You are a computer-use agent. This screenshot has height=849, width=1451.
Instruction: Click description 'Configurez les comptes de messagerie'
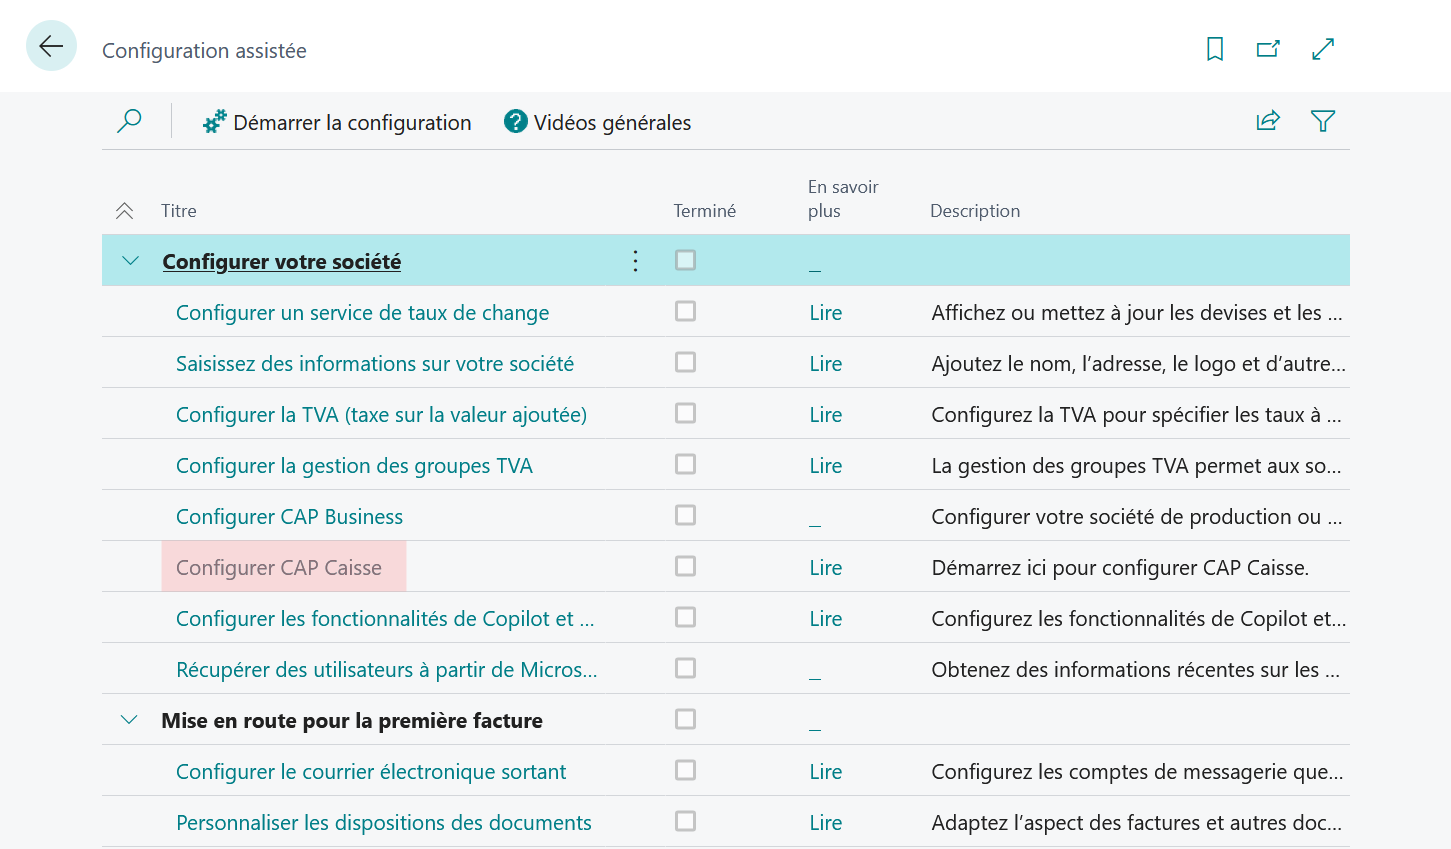click(x=1138, y=772)
